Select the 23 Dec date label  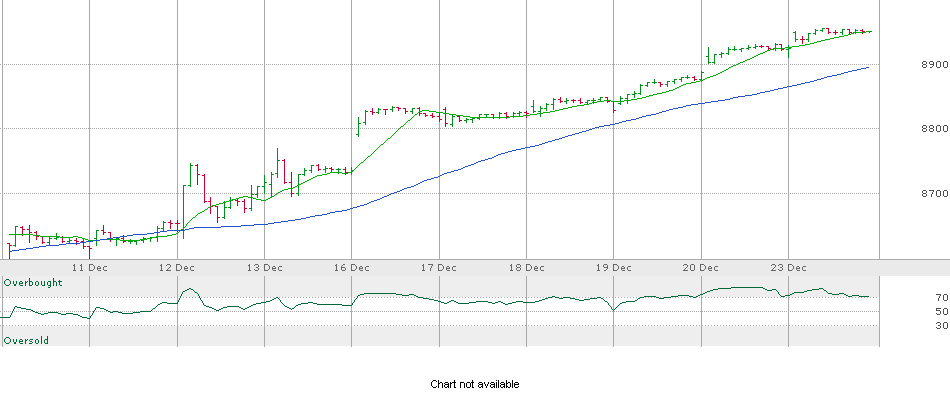(x=788, y=267)
